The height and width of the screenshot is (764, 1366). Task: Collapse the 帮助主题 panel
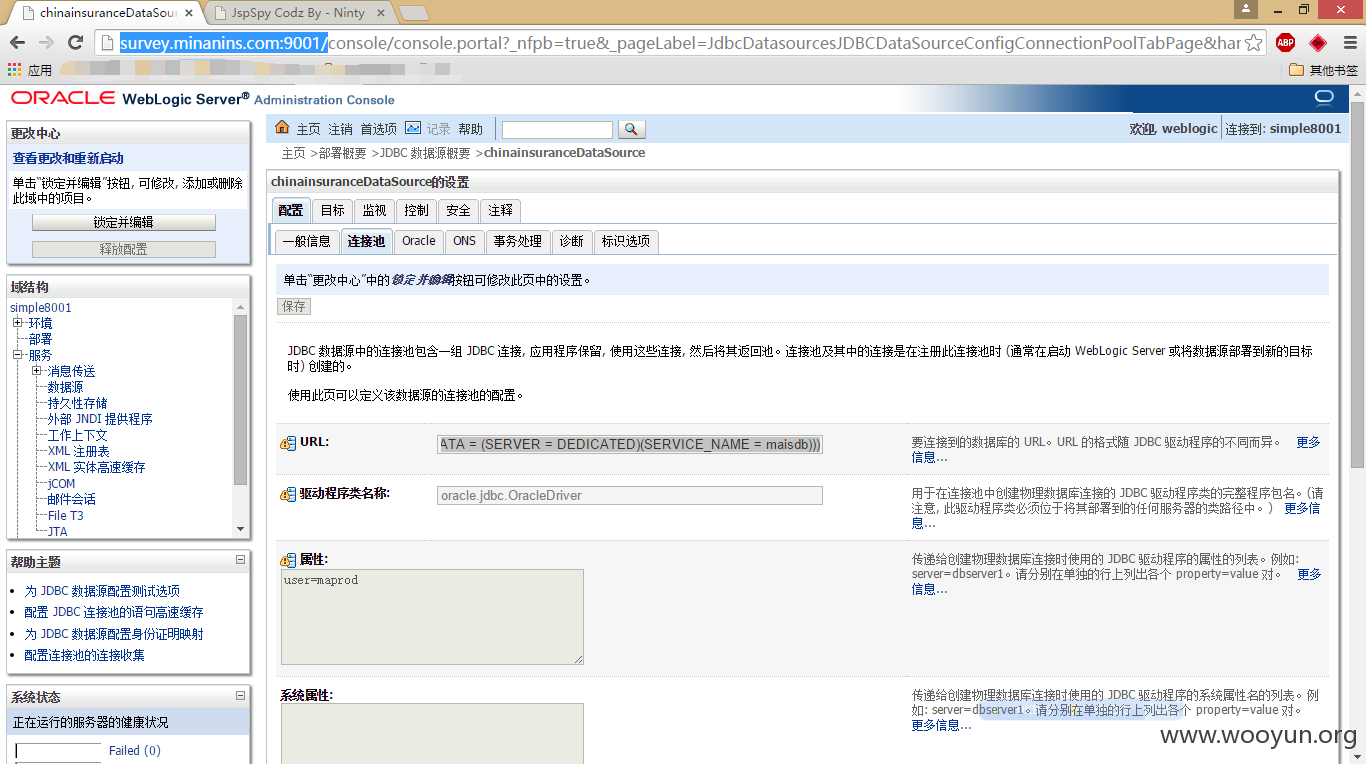[240, 560]
